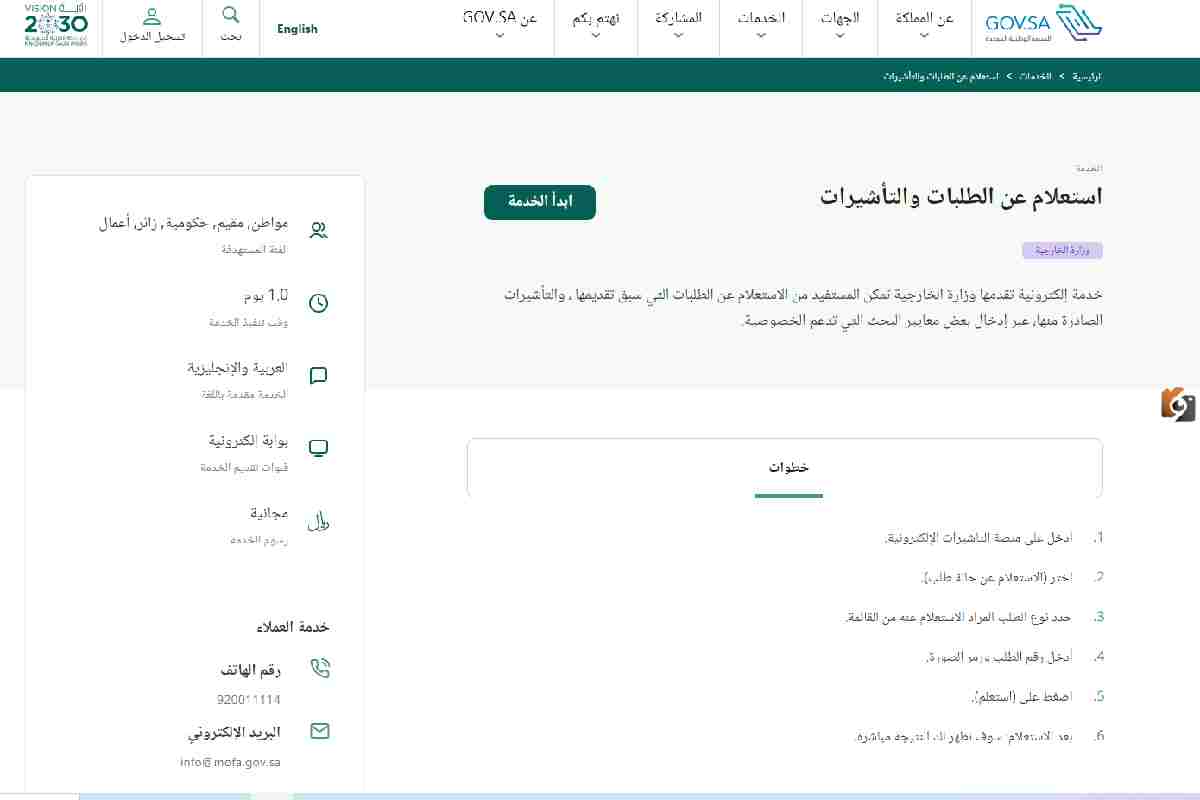Go to الرئيسية in the breadcrumb
Screen dimensions: 1200x800
click(x=1088, y=76)
